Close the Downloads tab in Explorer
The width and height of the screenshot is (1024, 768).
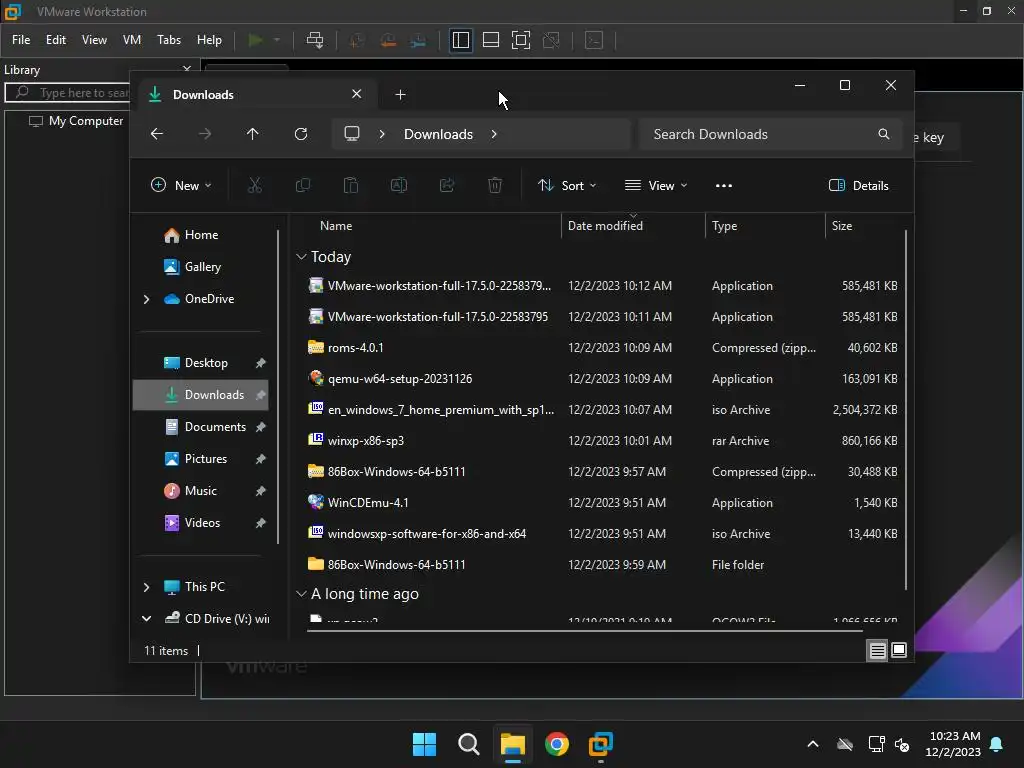tap(357, 94)
